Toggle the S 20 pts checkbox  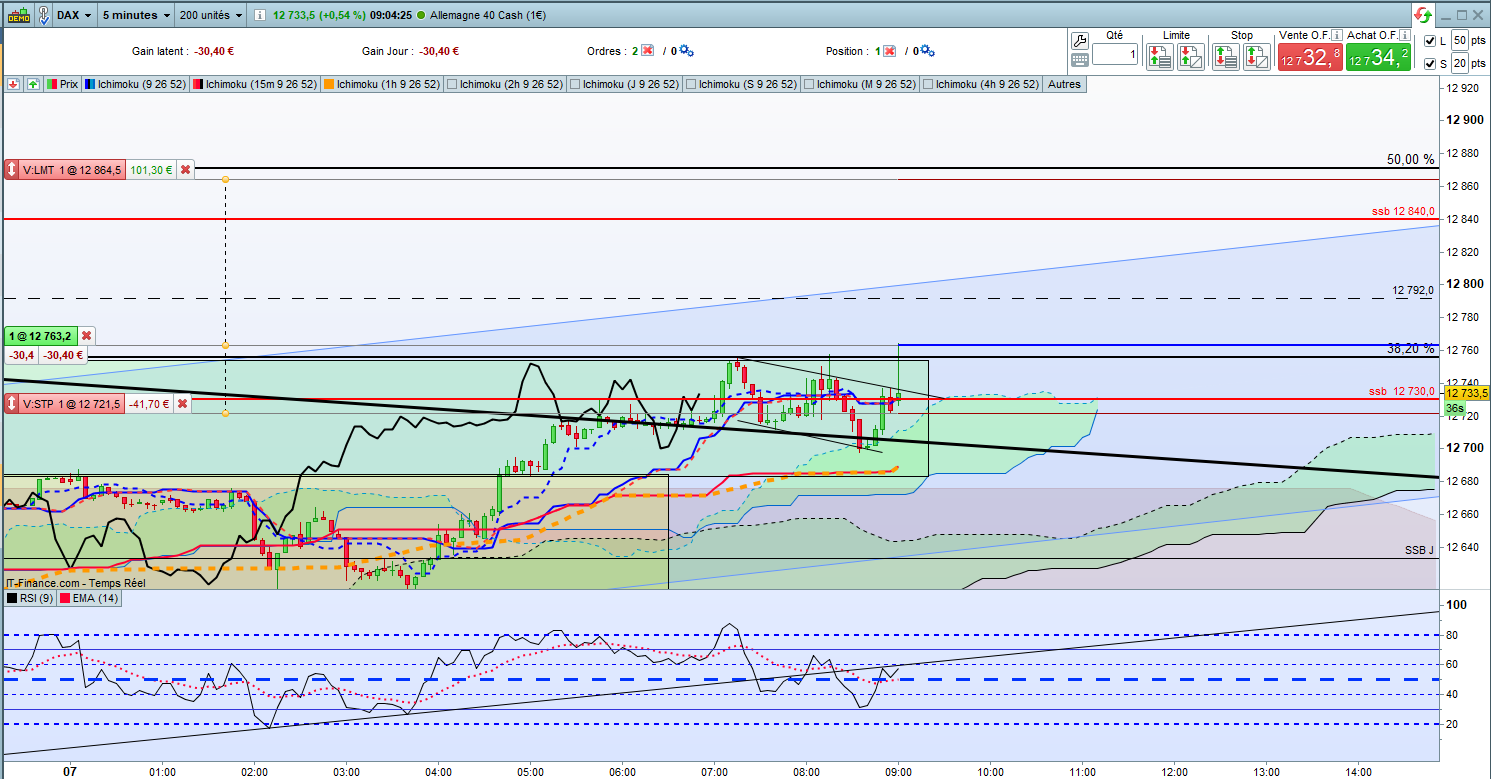click(1429, 64)
